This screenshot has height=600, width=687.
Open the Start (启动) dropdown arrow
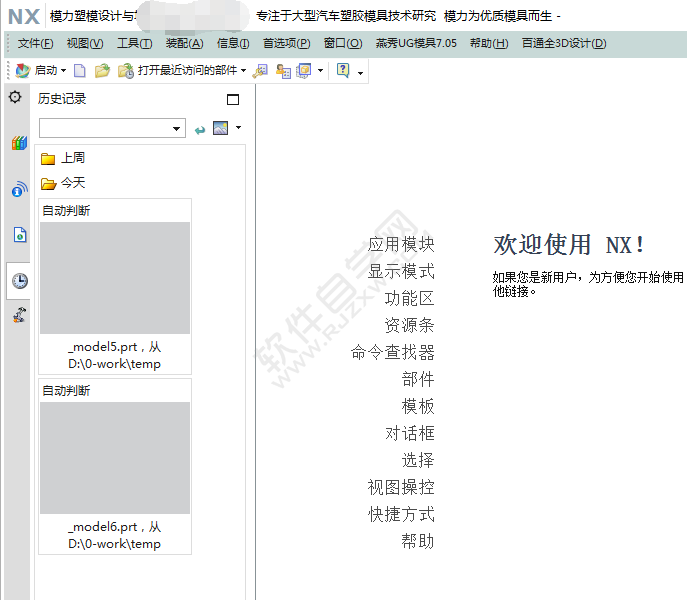pyautogui.click(x=64, y=71)
